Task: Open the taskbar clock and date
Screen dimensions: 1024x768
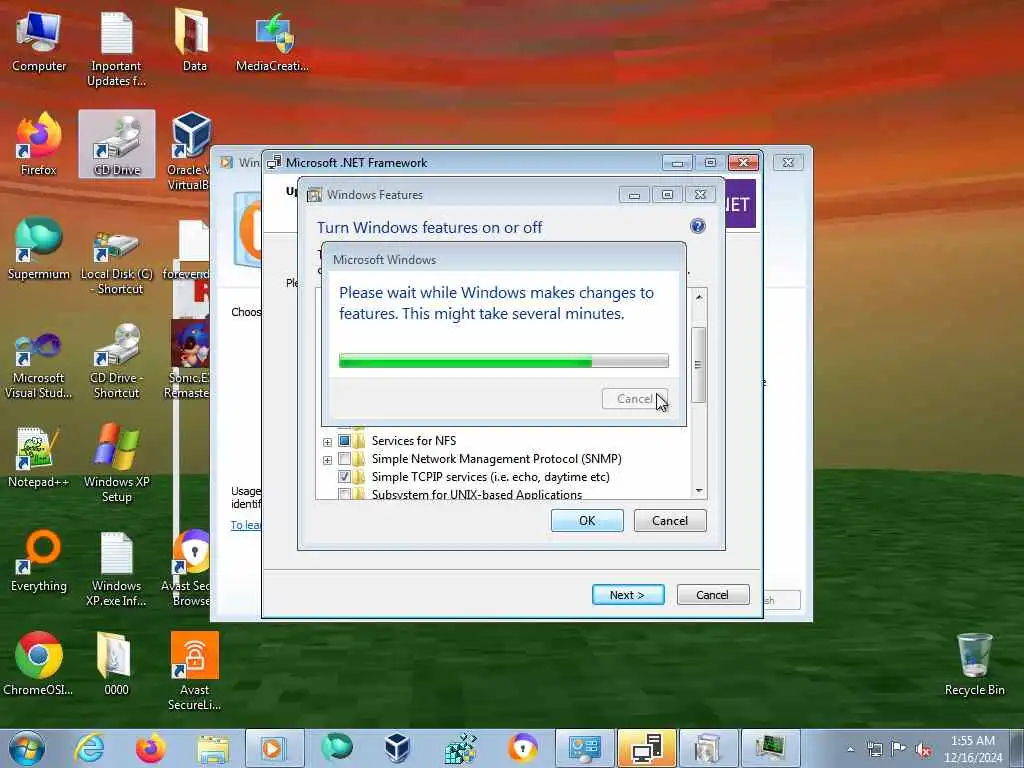Action: pyautogui.click(x=973, y=749)
